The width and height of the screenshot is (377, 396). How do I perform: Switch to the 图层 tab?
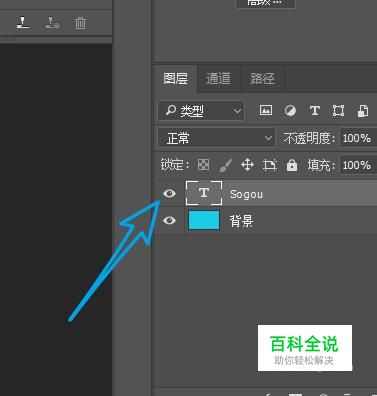(x=176, y=79)
